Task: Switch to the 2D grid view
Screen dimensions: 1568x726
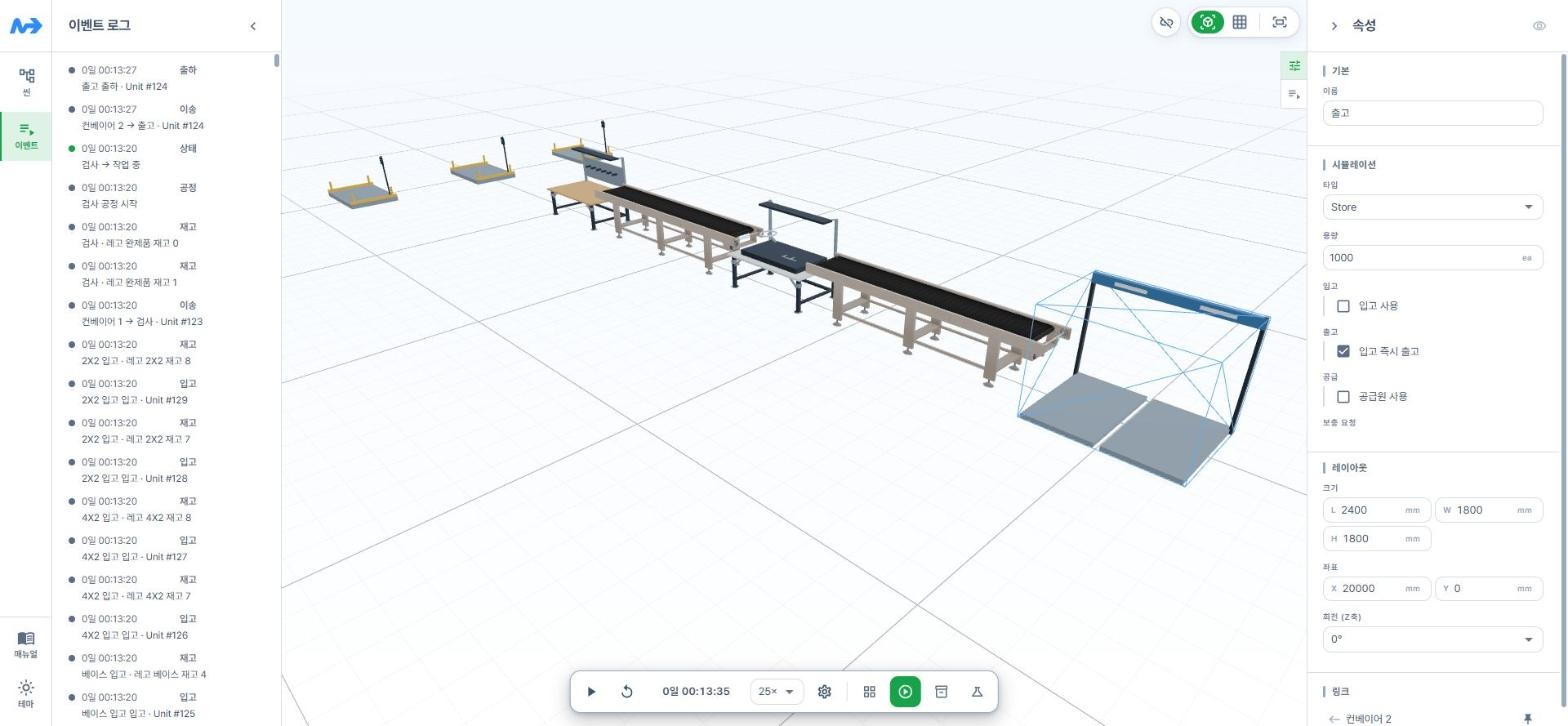Action: (1239, 22)
